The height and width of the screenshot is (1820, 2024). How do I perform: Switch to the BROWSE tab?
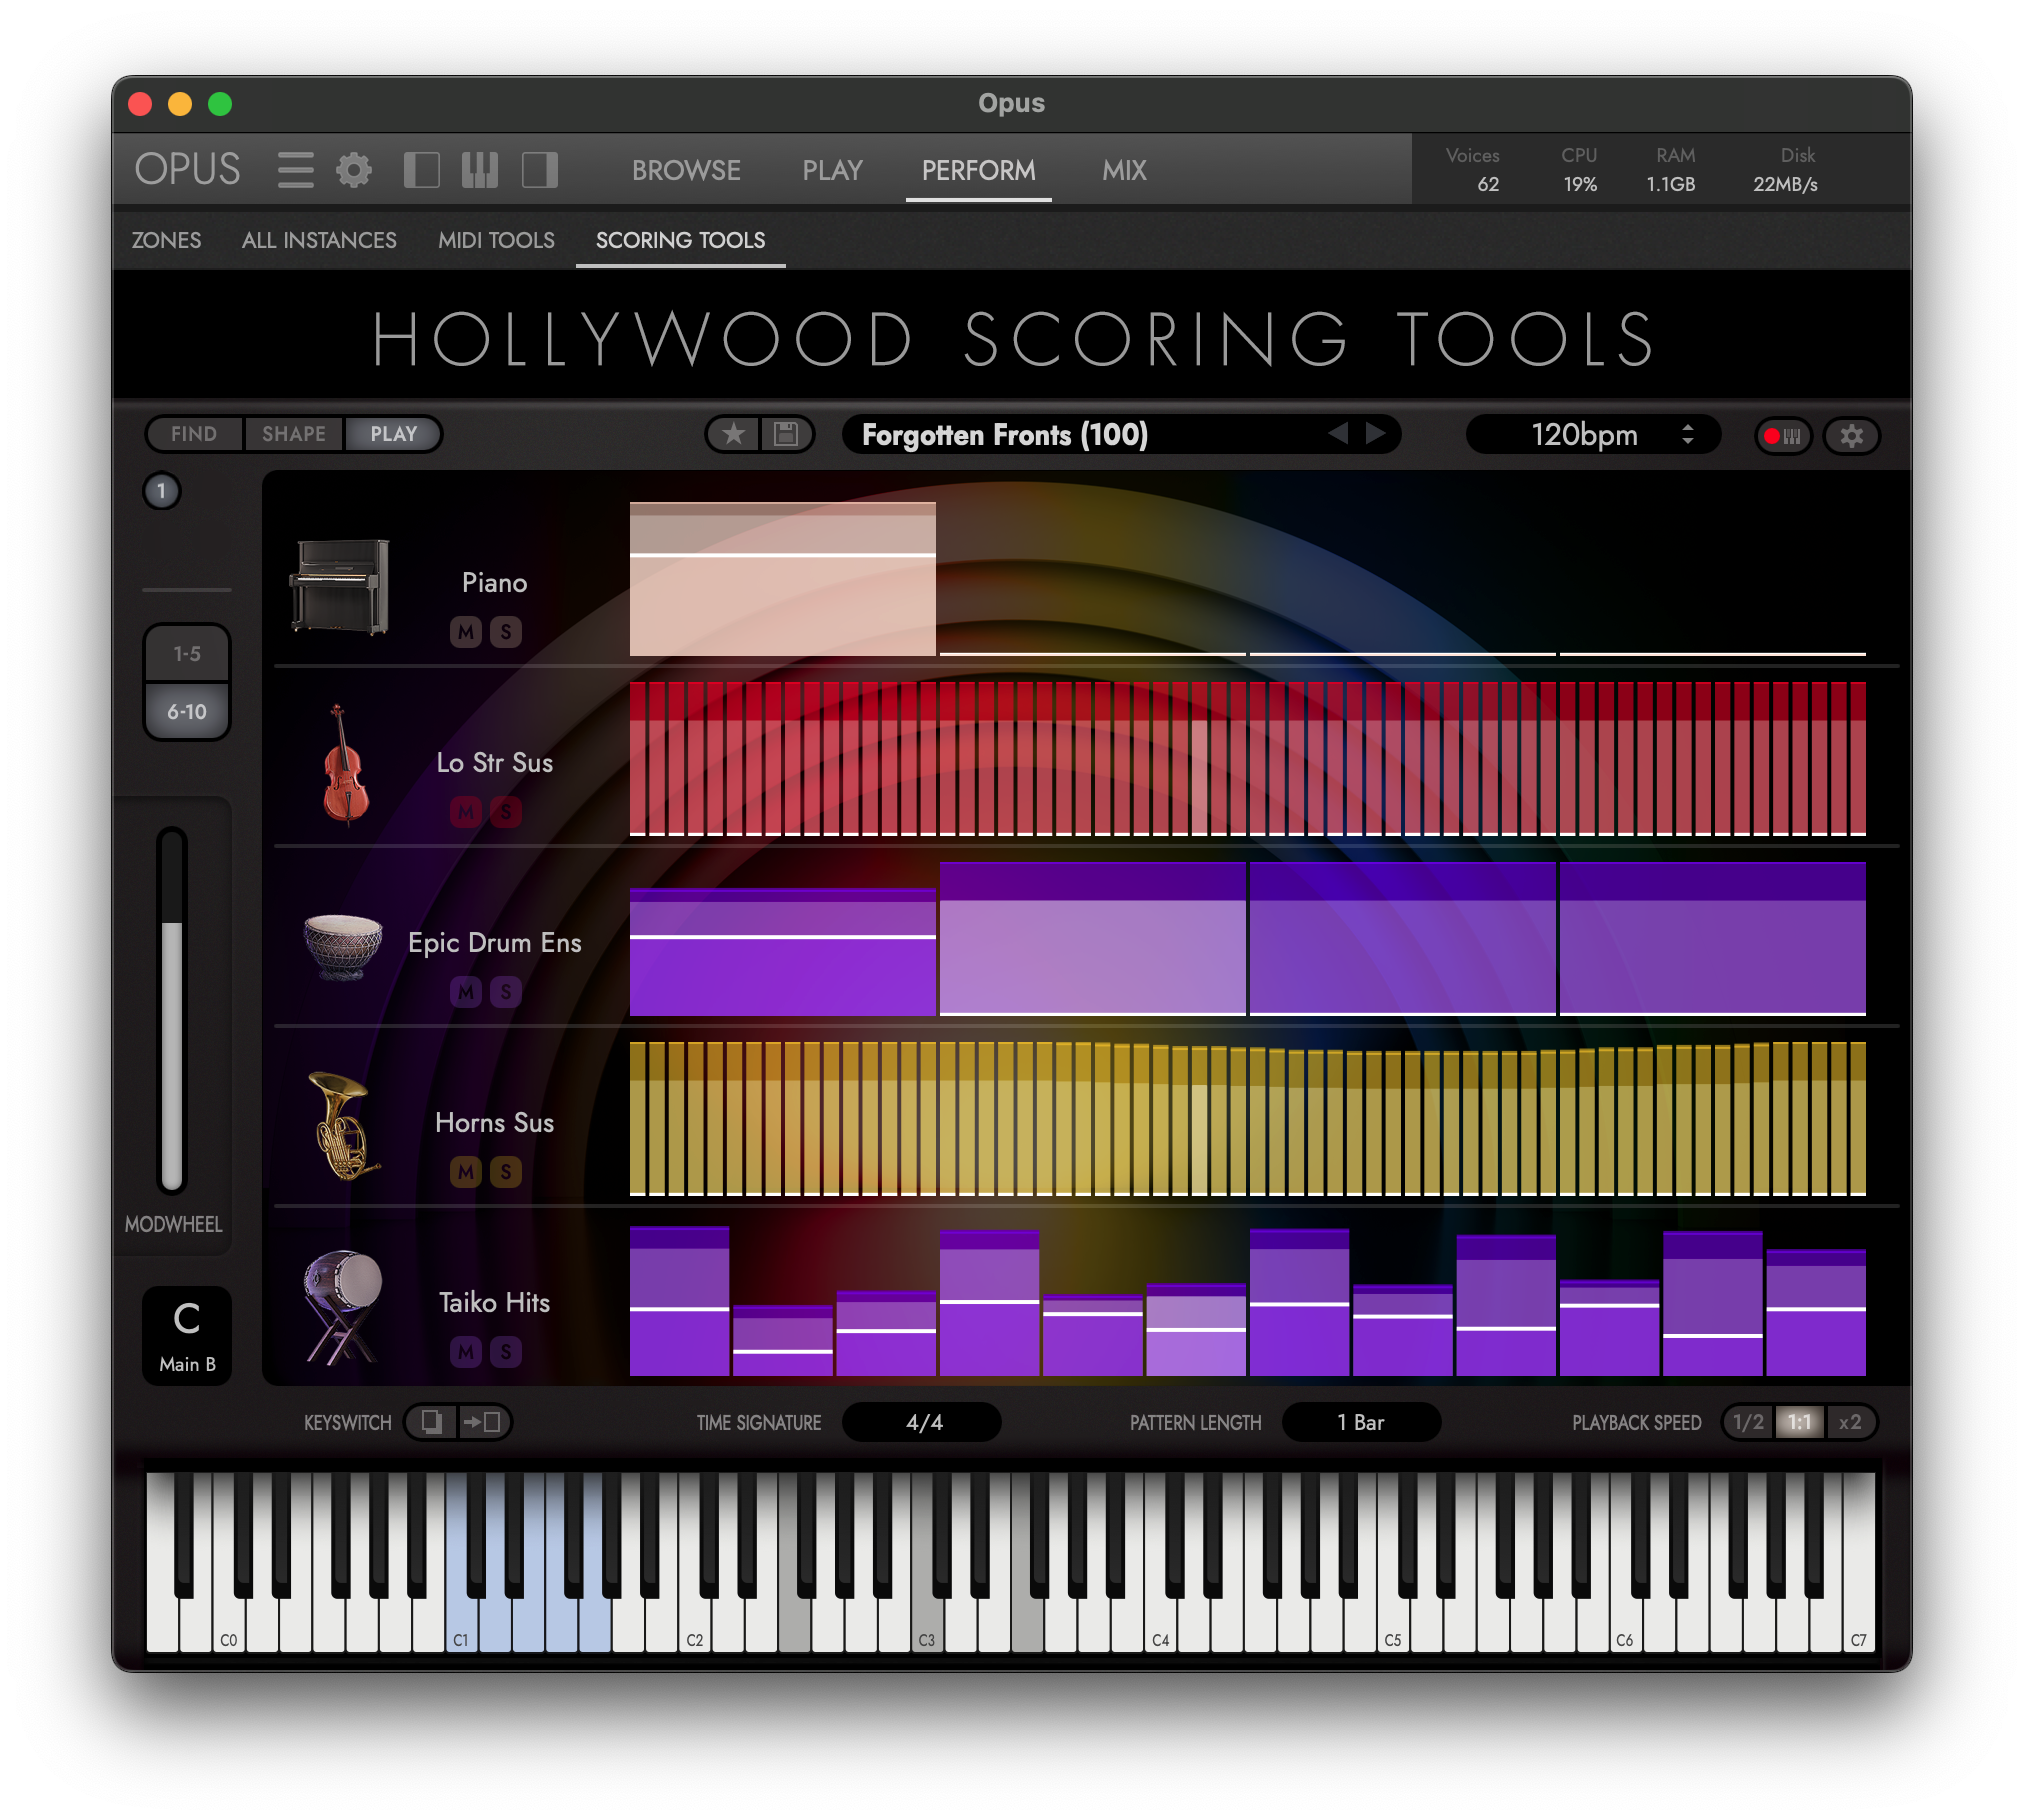pyautogui.click(x=686, y=171)
